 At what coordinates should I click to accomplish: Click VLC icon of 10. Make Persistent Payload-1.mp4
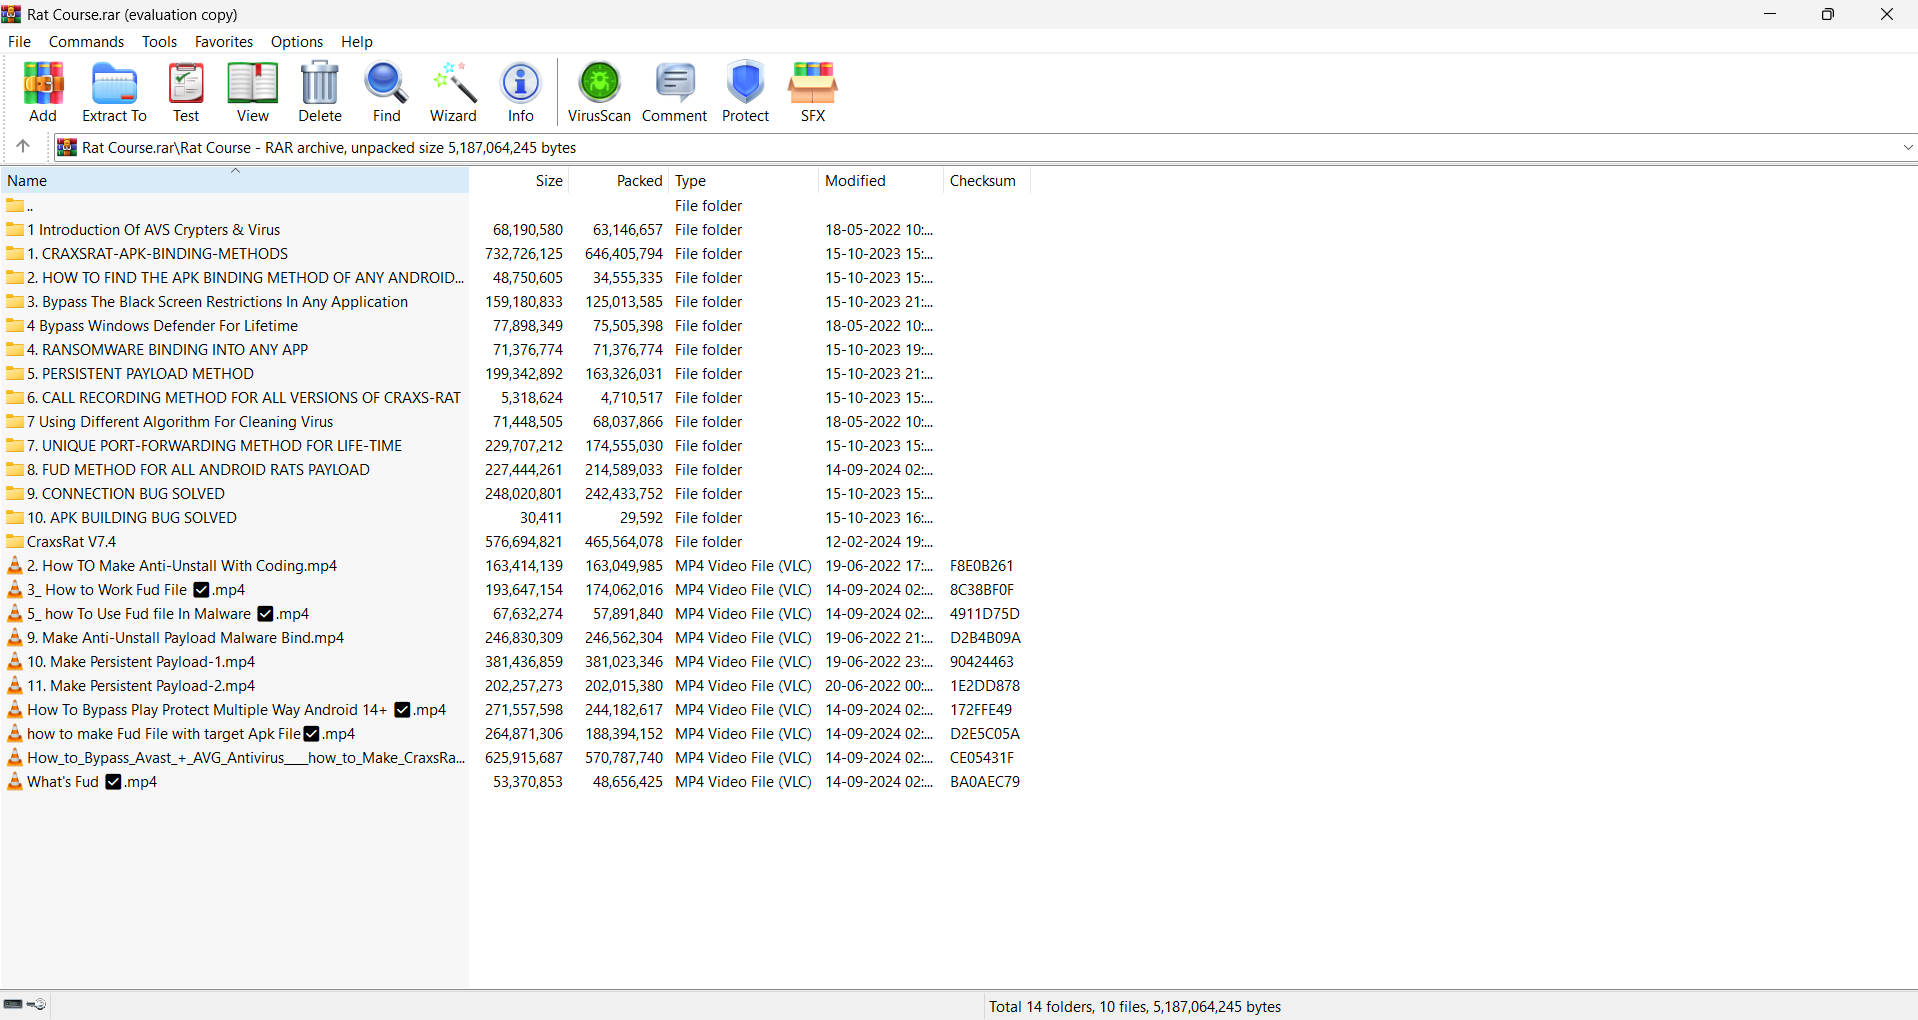pos(15,662)
